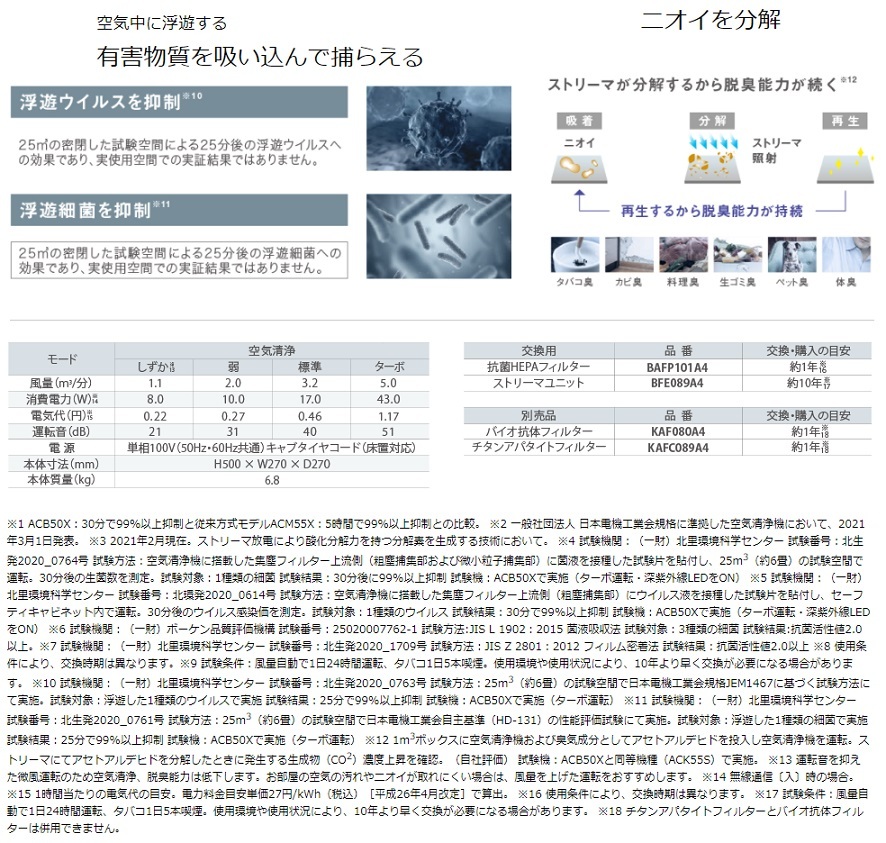Select the 再生 step badge
This screenshot has width=886, height=843.
tap(845, 121)
